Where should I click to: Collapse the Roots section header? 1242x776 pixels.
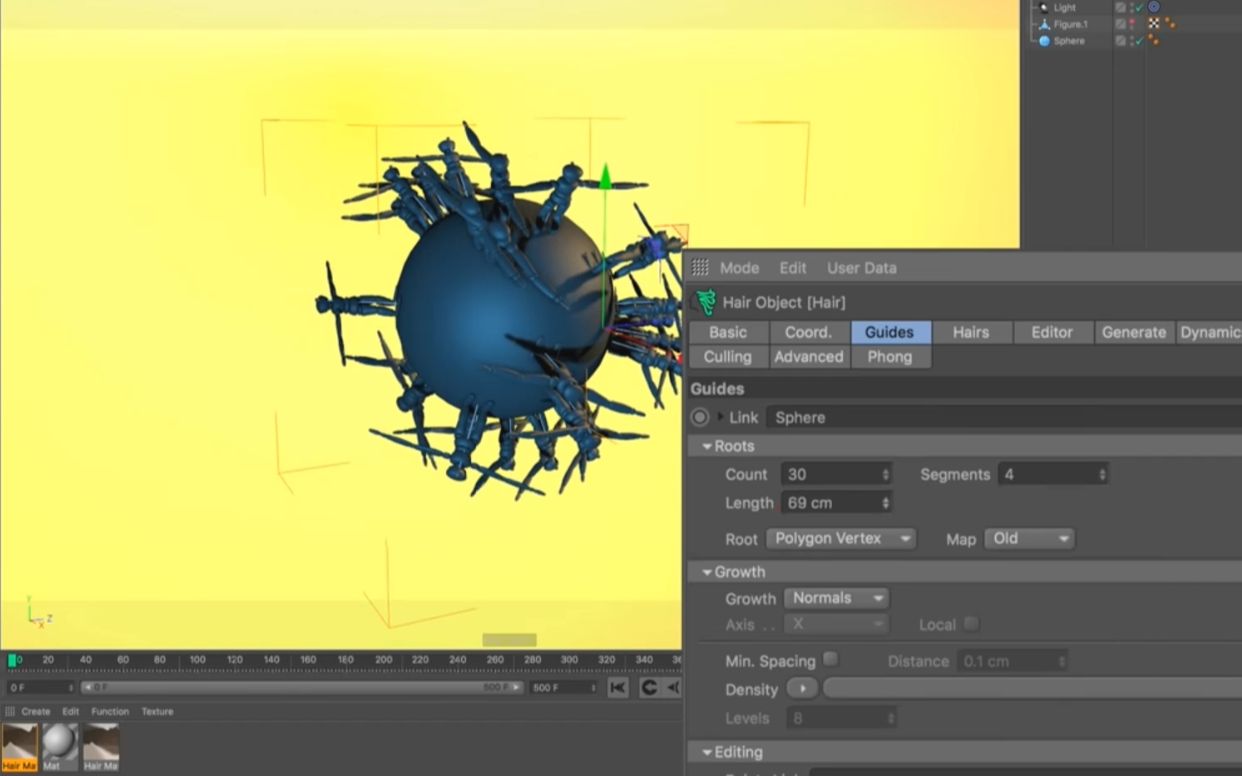[707, 445]
